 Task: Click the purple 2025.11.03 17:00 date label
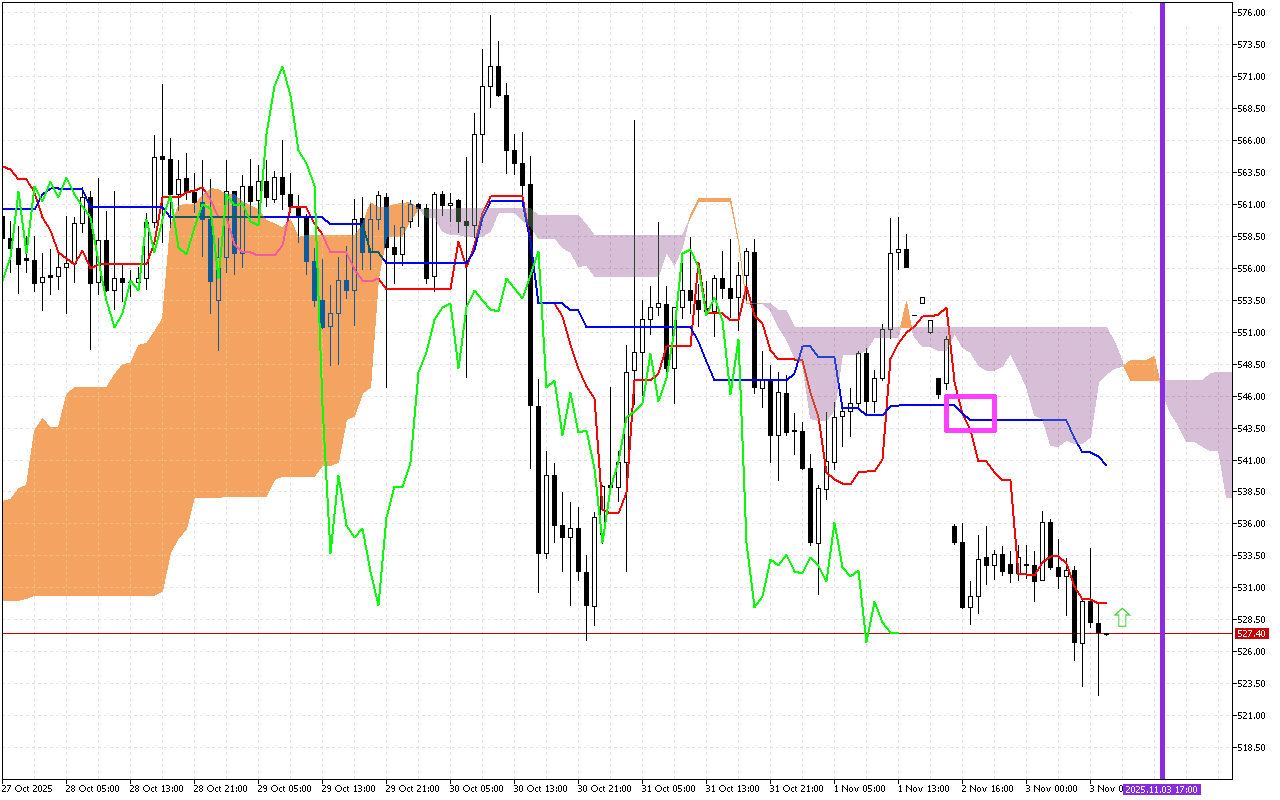tap(1161, 789)
